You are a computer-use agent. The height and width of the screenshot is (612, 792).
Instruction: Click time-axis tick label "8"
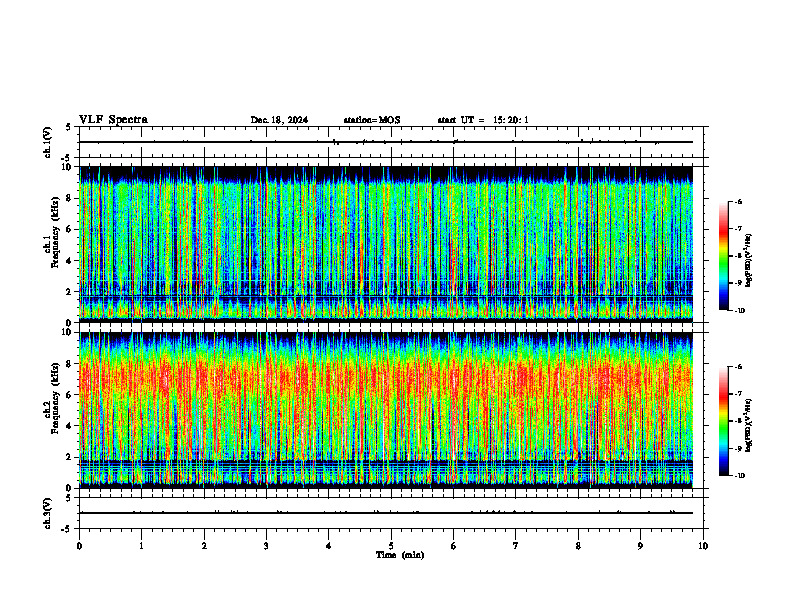point(578,546)
